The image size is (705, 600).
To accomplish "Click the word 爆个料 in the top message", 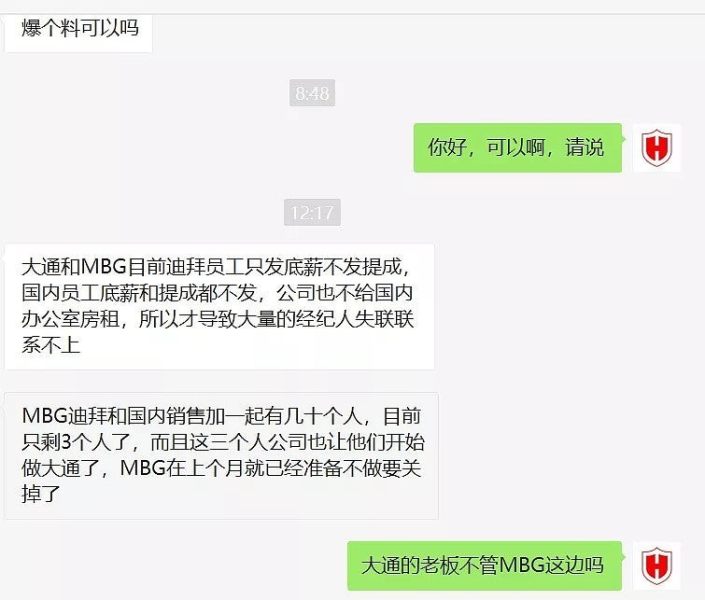I will pyautogui.click(x=50, y=28).
